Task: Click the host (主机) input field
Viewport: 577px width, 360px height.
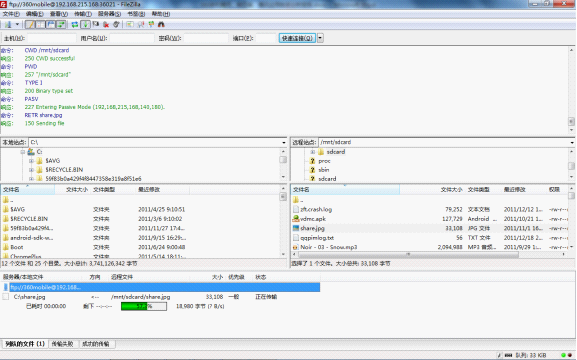Action: click(x=52, y=38)
